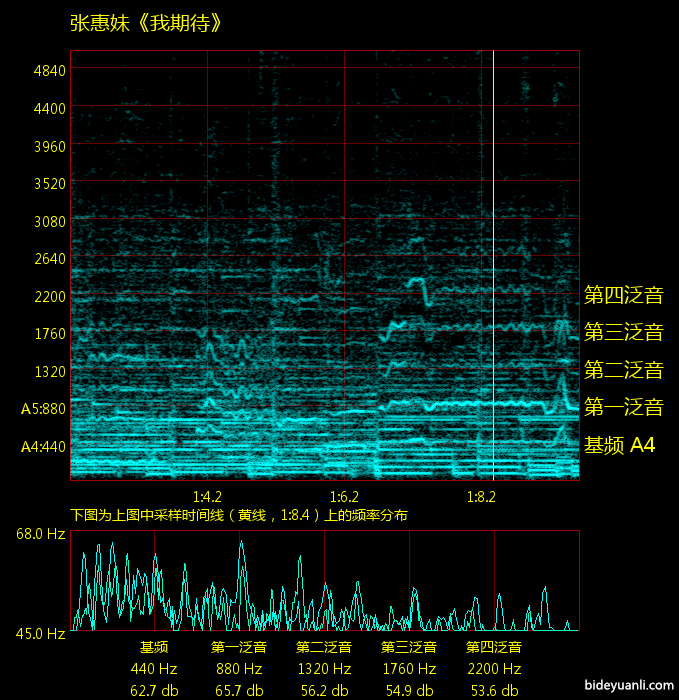
Task: Click the 1:6.2 time axis label
Action: coord(343,496)
